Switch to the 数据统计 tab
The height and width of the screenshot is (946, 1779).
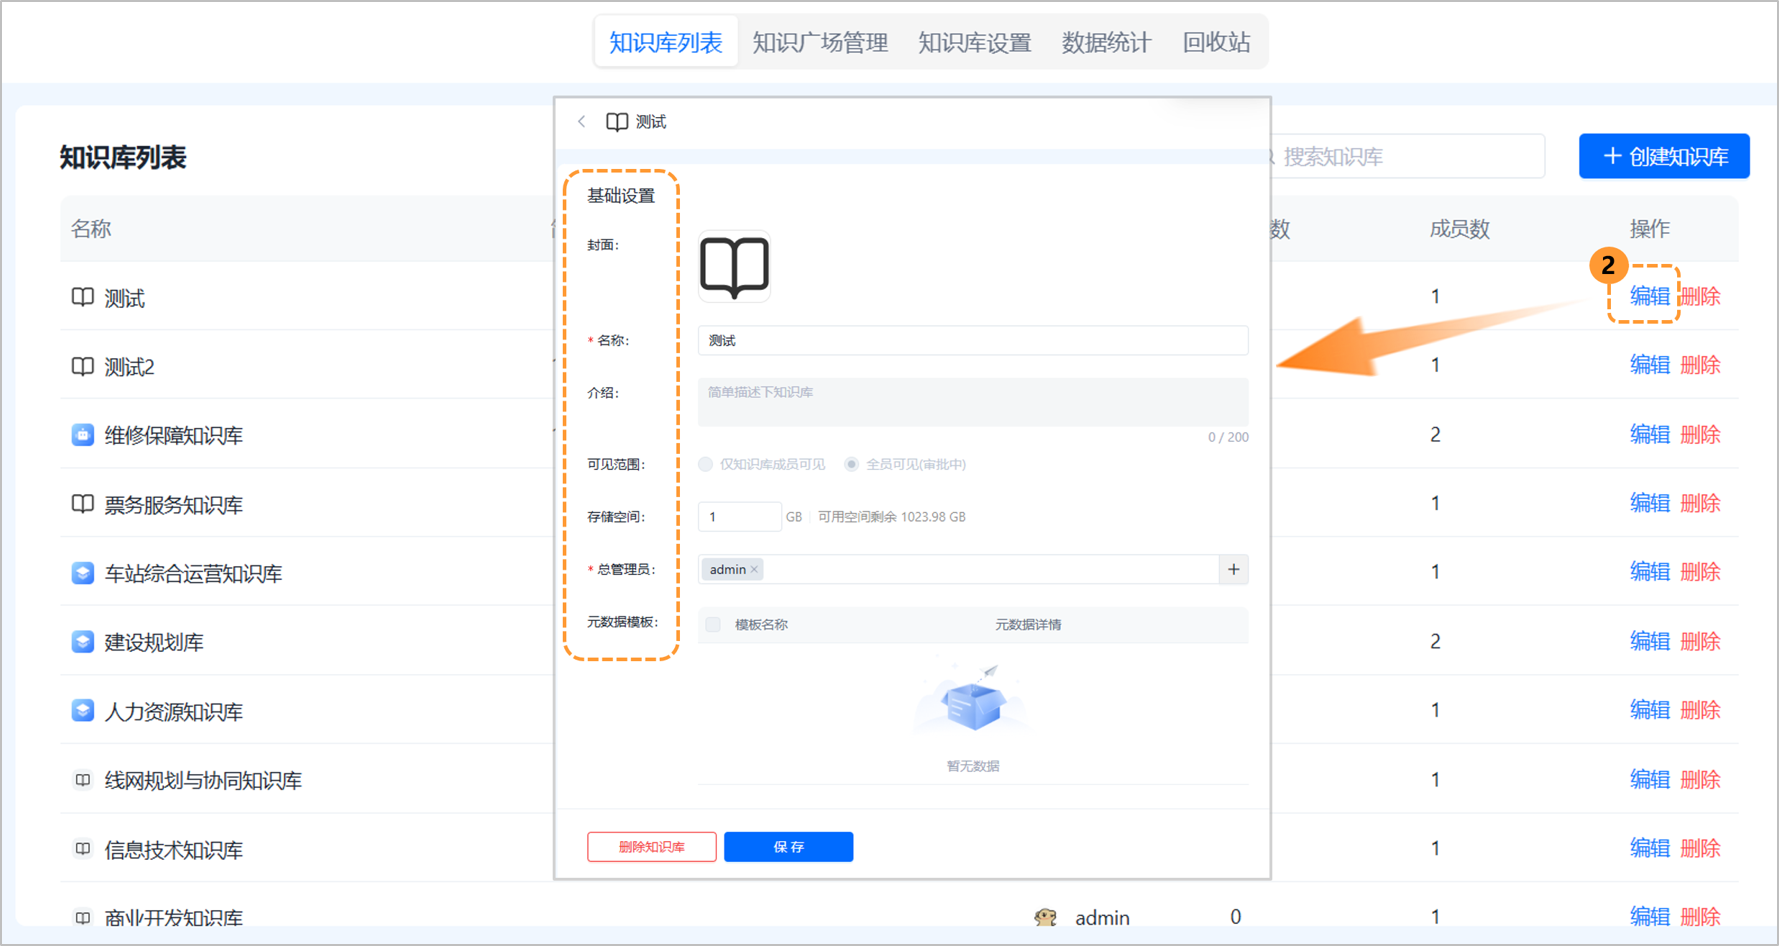[1106, 42]
